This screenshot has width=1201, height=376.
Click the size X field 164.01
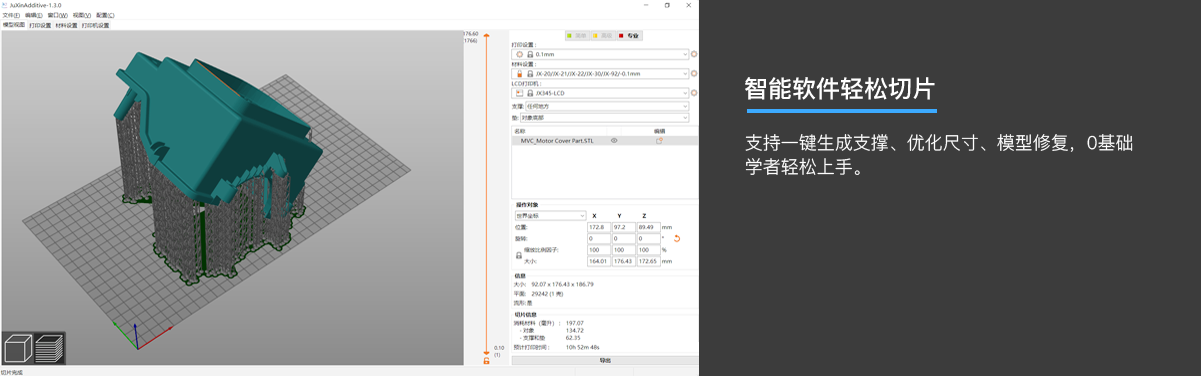pos(598,261)
